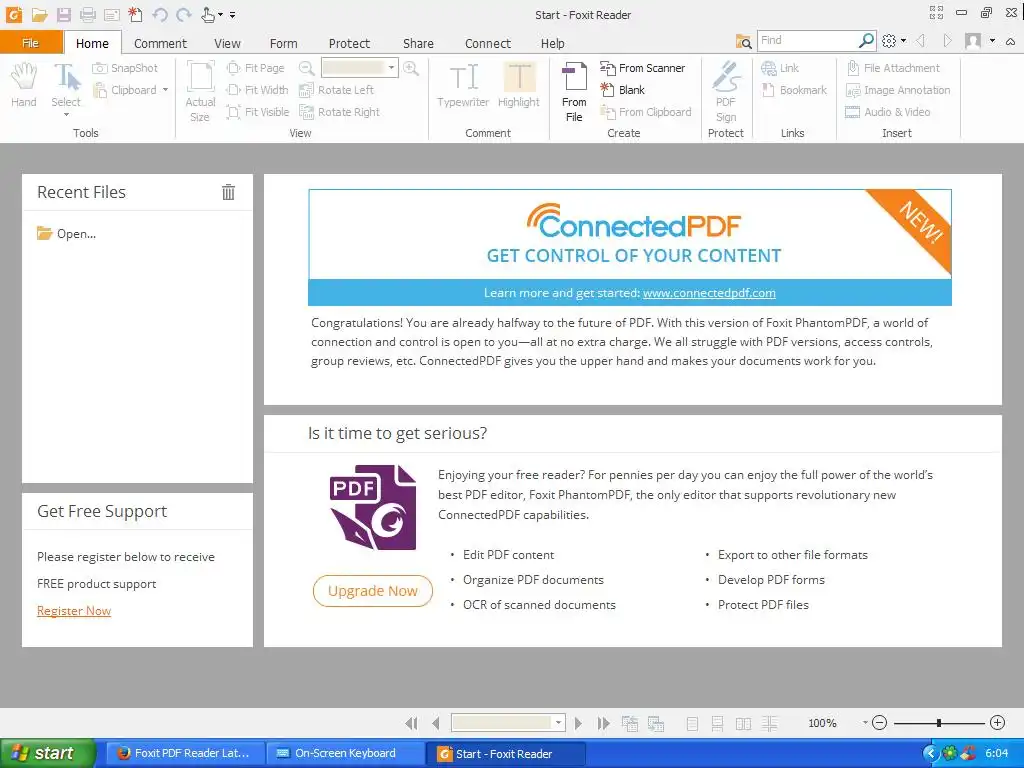Switch to the Share tab

pos(418,44)
